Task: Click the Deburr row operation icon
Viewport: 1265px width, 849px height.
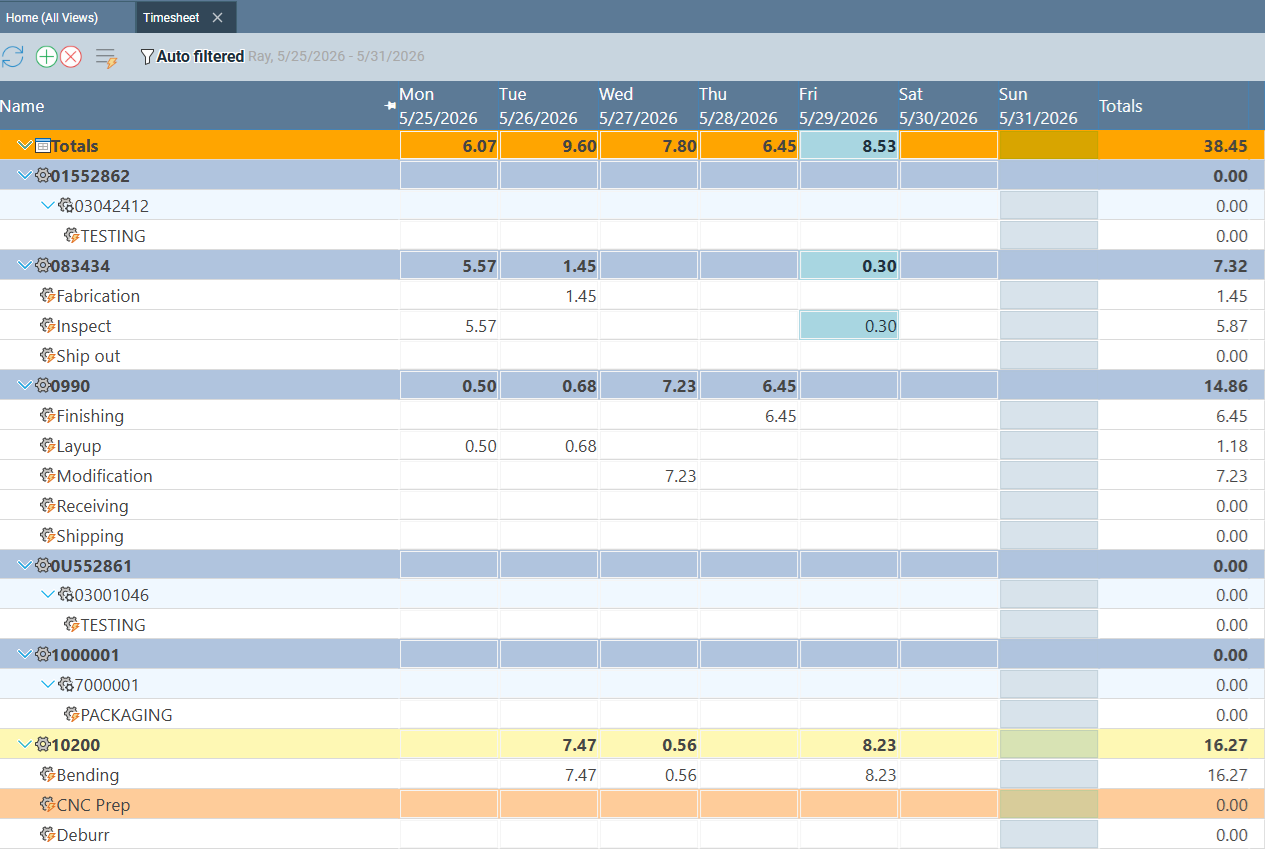Action: (47, 835)
